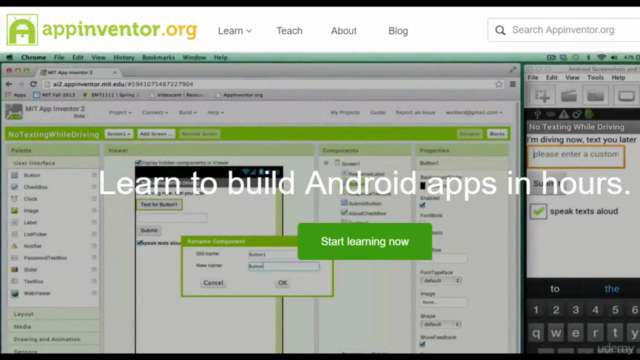Click the Button palette icon
Image resolution: width=640 pixels, height=360 pixels.
click(15, 175)
